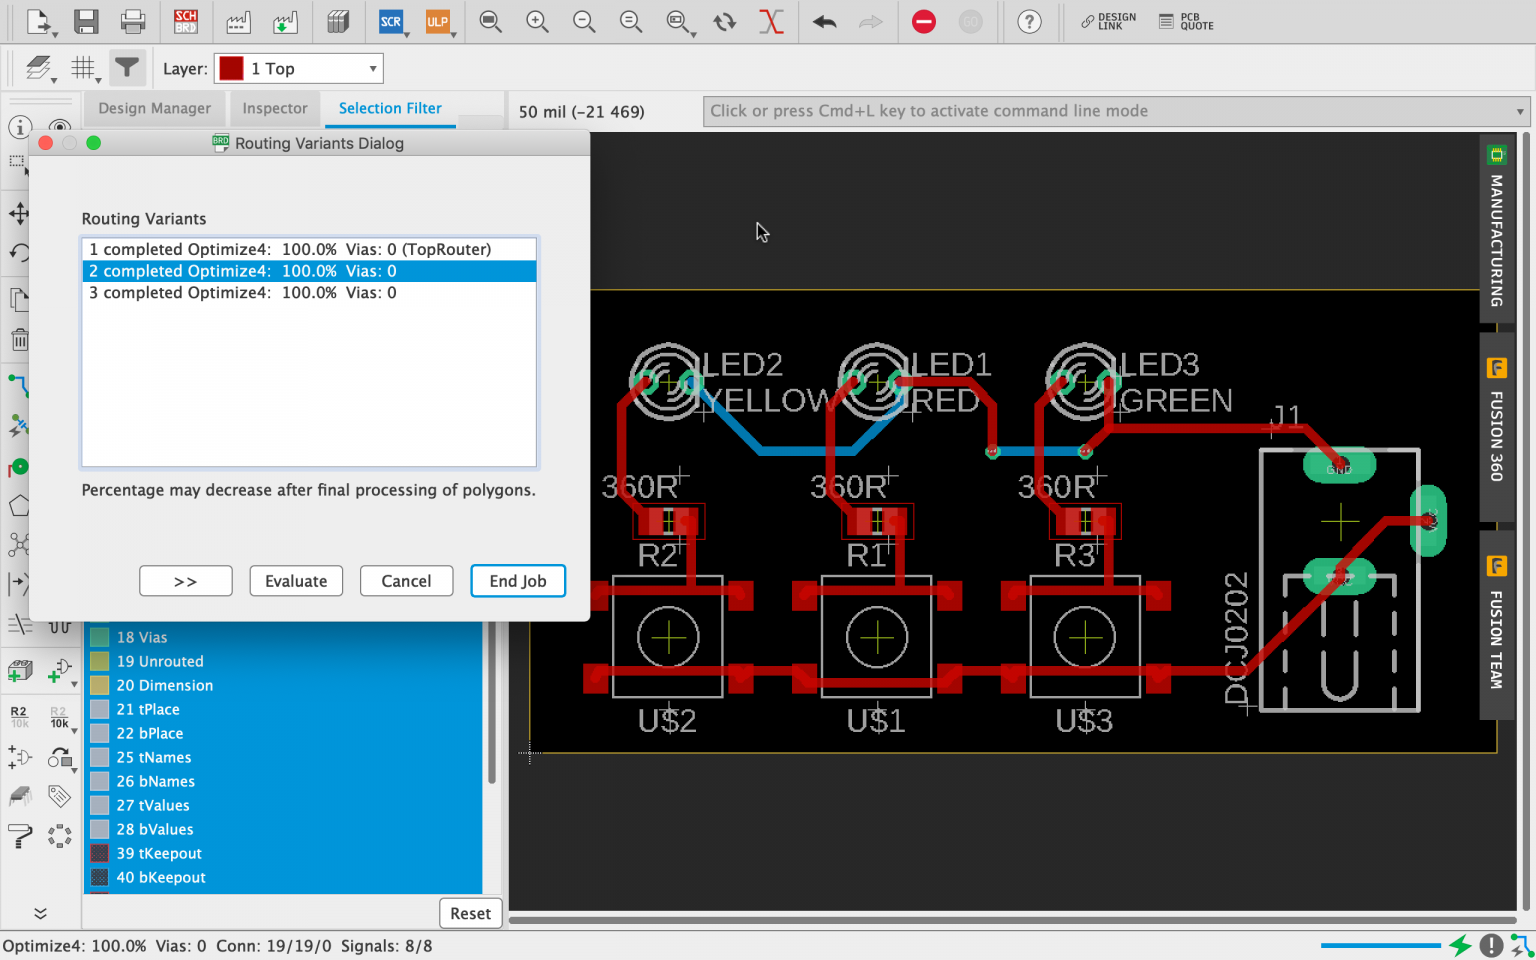The height and width of the screenshot is (960, 1536).
Task: Switch to the schematic using the SCH/BRD icon
Action: pyautogui.click(x=185, y=21)
